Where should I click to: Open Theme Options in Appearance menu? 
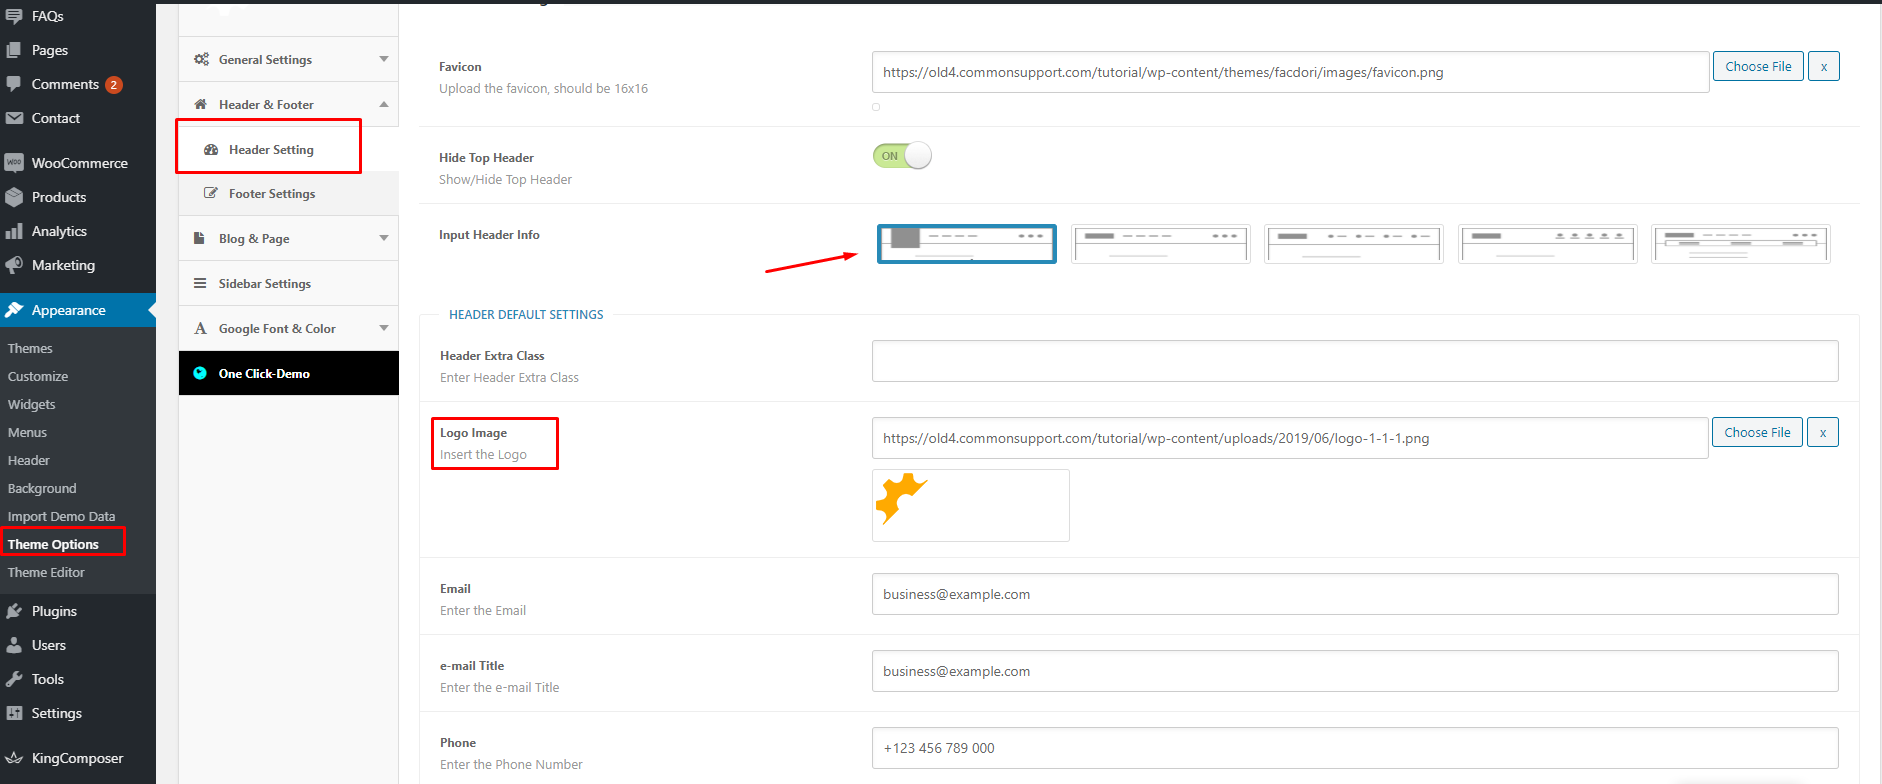[53, 544]
